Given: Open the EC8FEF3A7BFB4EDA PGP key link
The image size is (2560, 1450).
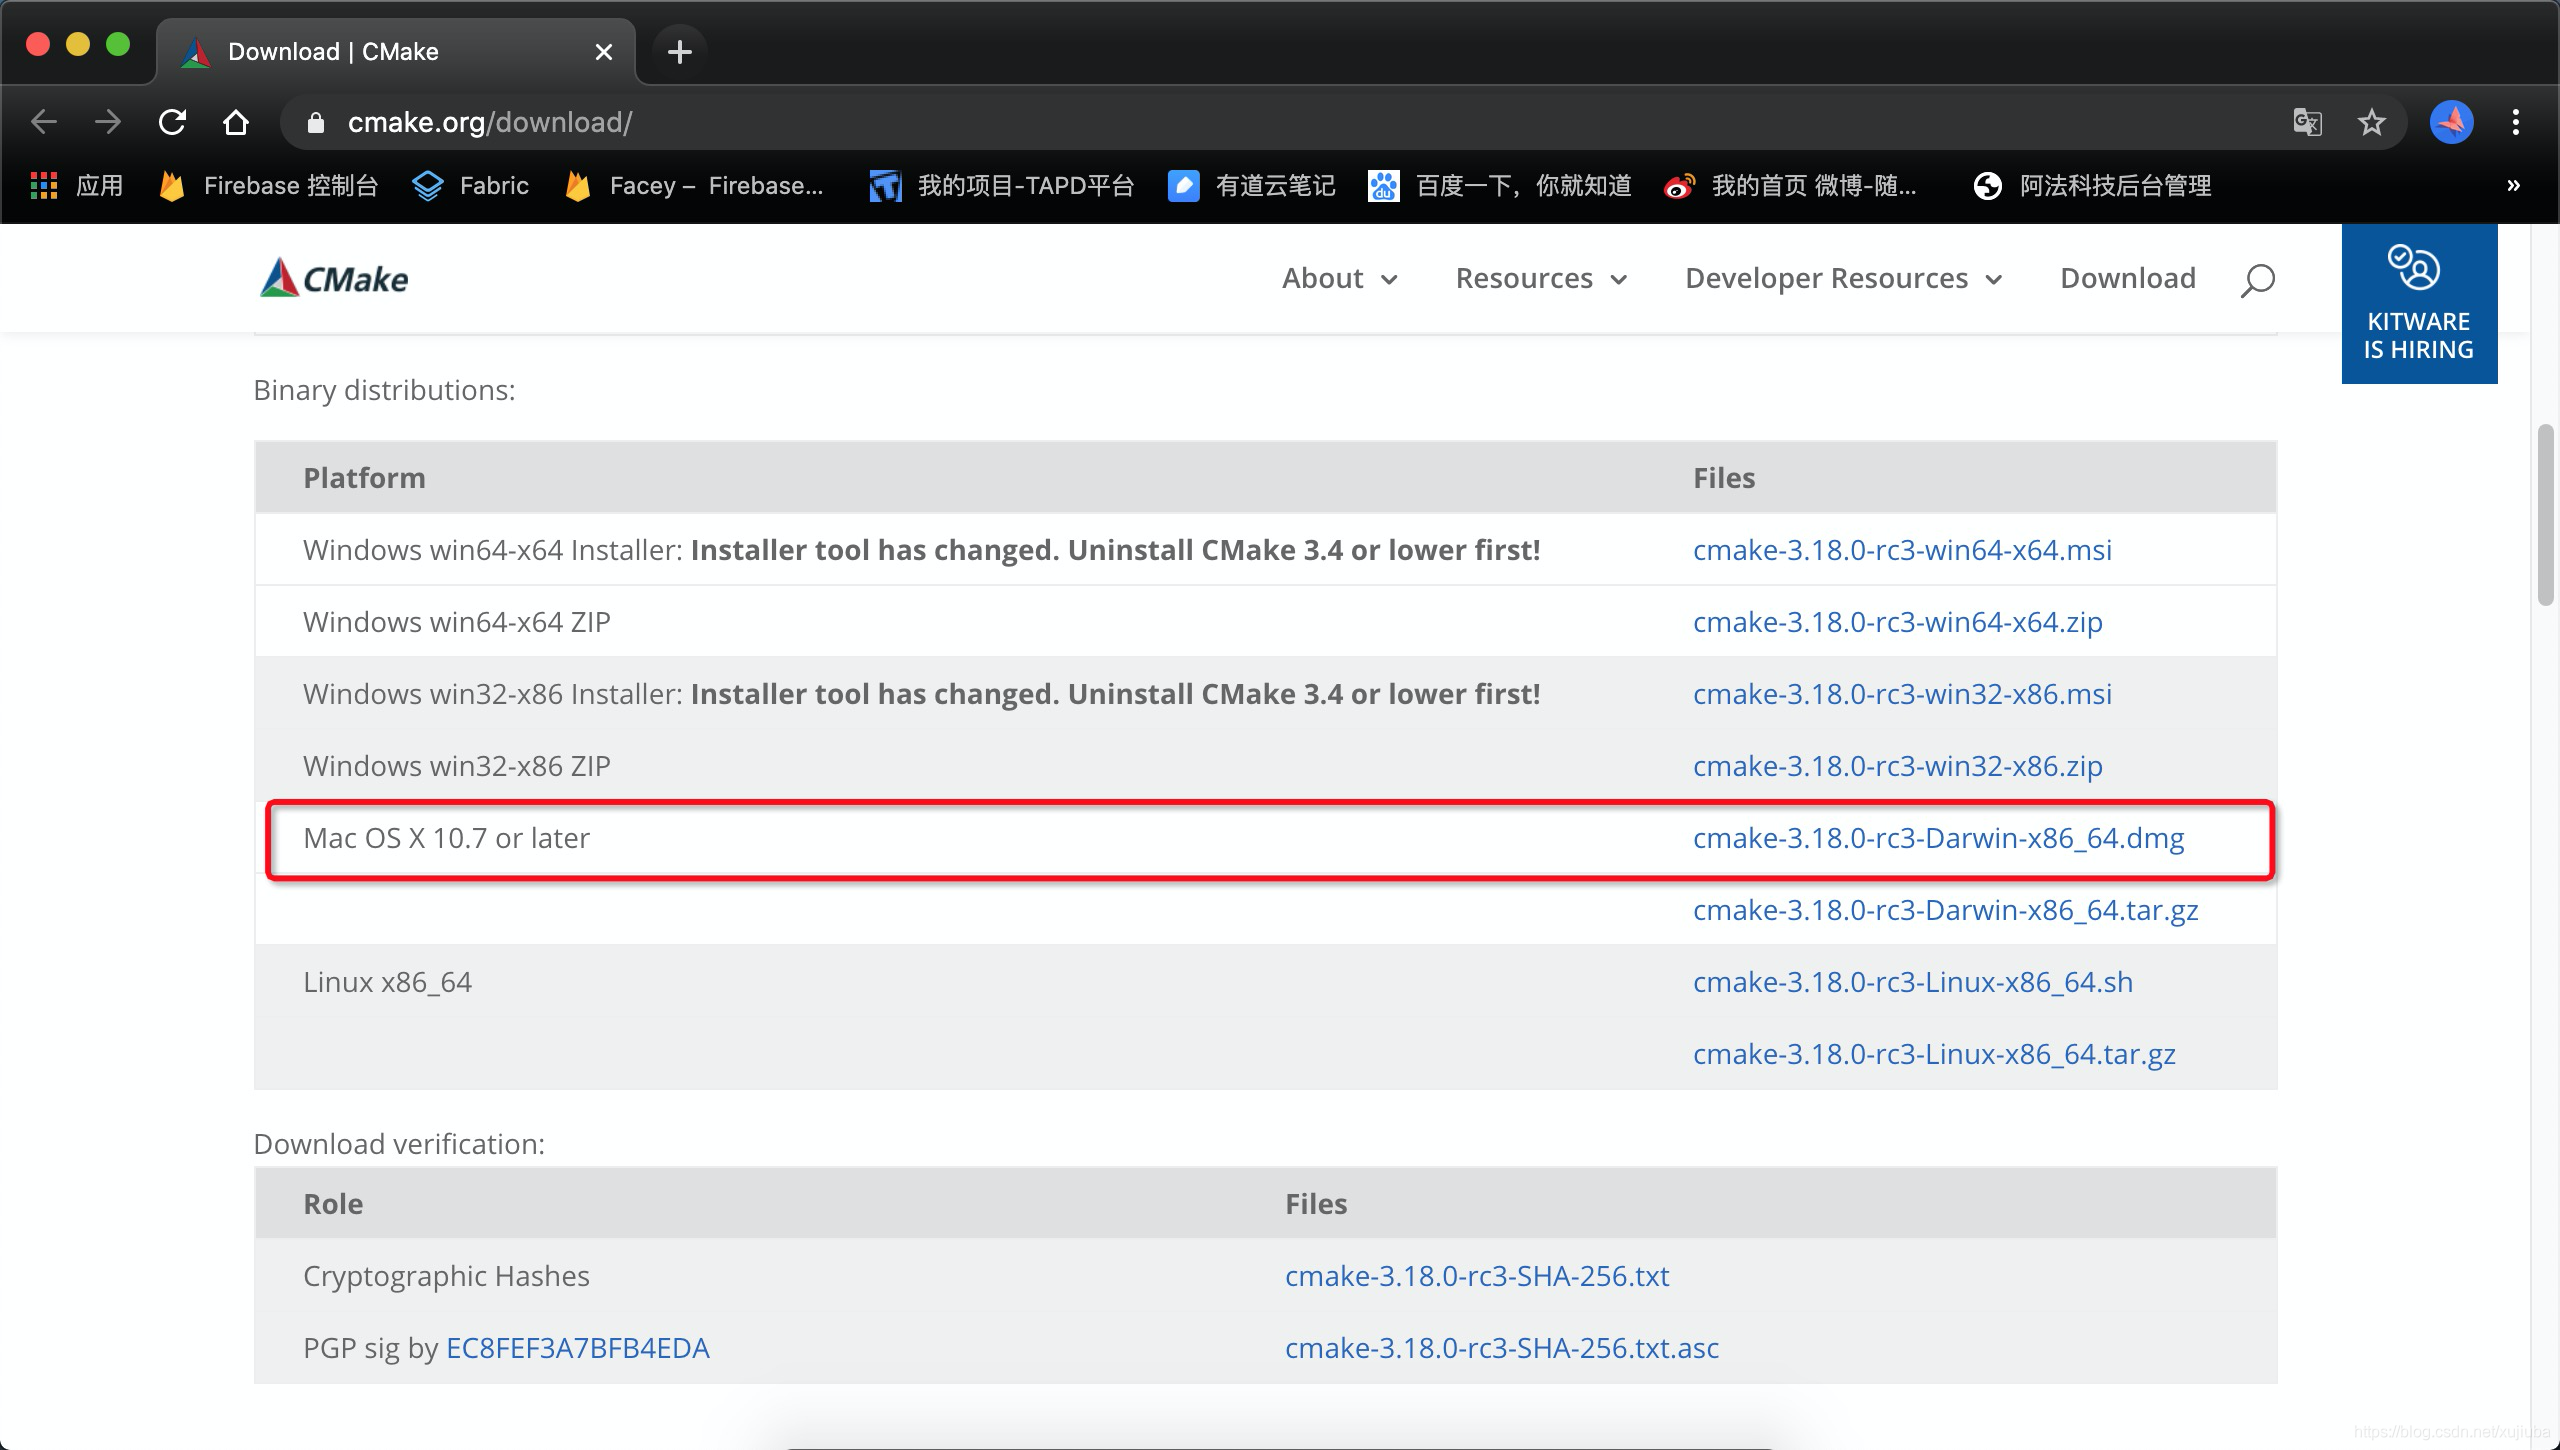Looking at the screenshot, I should coord(577,1348).
